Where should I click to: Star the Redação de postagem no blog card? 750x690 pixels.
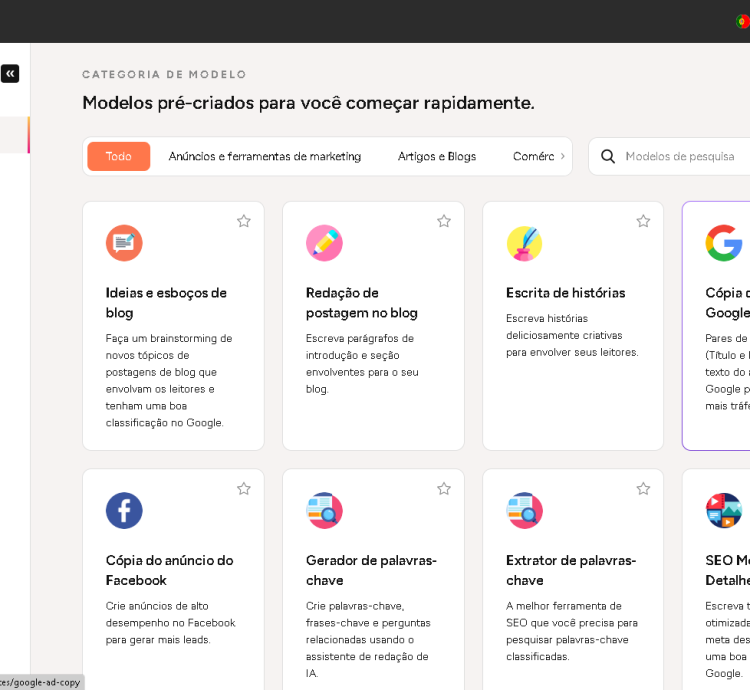[x=444, y=221]
